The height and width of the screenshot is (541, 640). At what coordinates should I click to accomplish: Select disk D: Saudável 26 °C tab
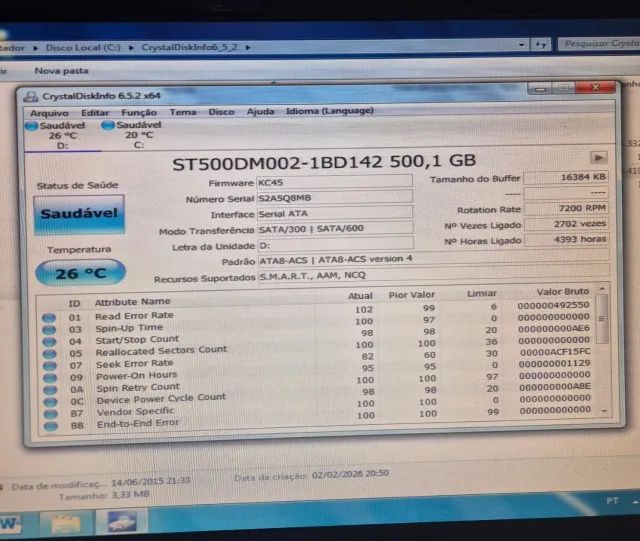pyautogui.click(x=61, y=136)
